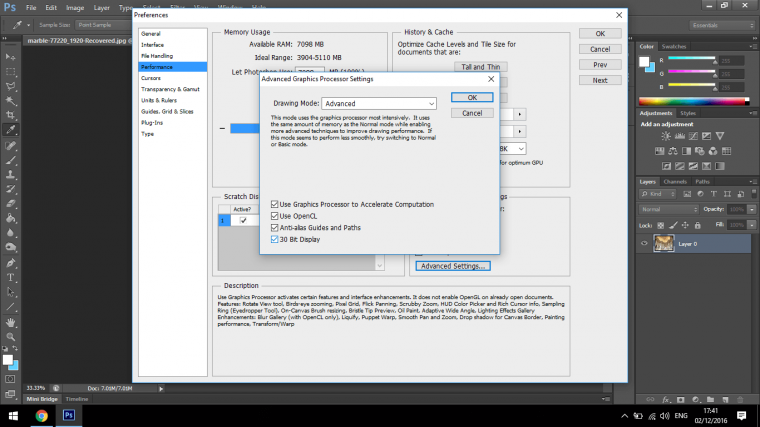Click Prev in Preferences dialog

pyautogui.click(x=600, y=65)
